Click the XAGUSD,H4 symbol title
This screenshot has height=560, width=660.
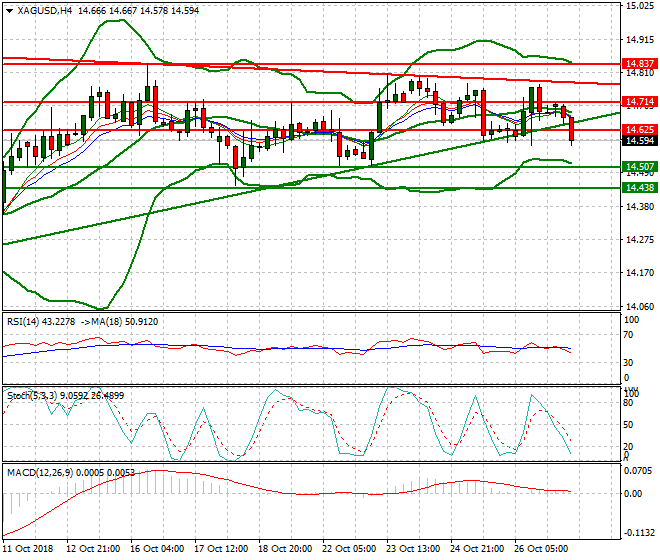pos(45,10)
